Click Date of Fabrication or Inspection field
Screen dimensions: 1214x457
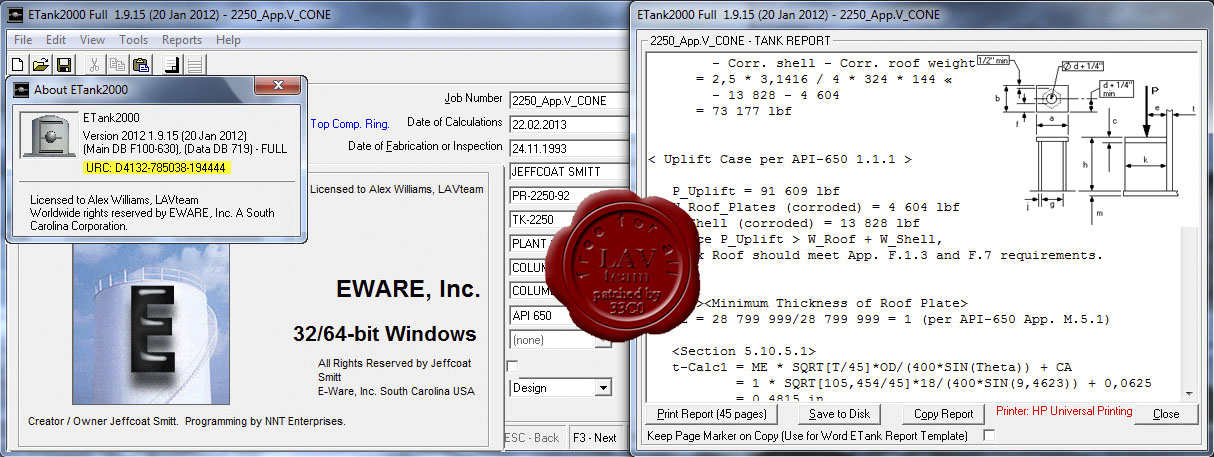[566, 148]
